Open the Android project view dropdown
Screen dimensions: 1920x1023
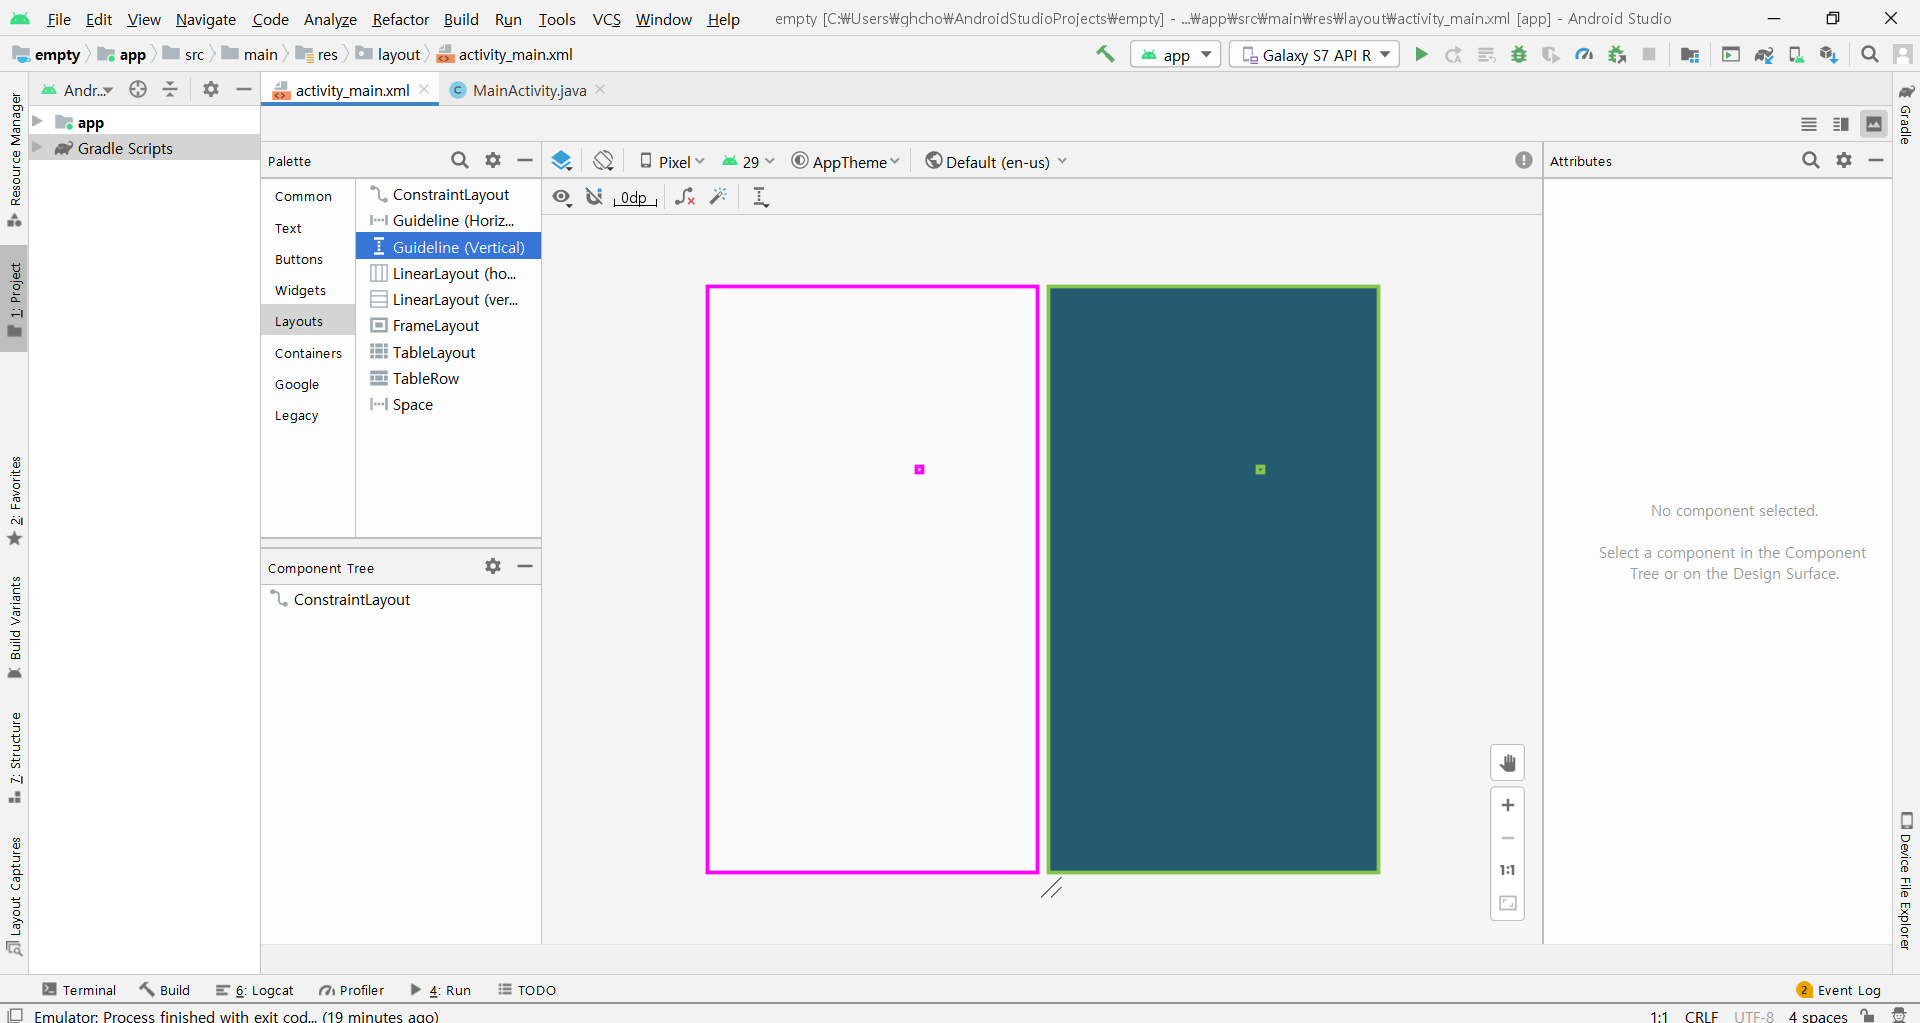77,90
